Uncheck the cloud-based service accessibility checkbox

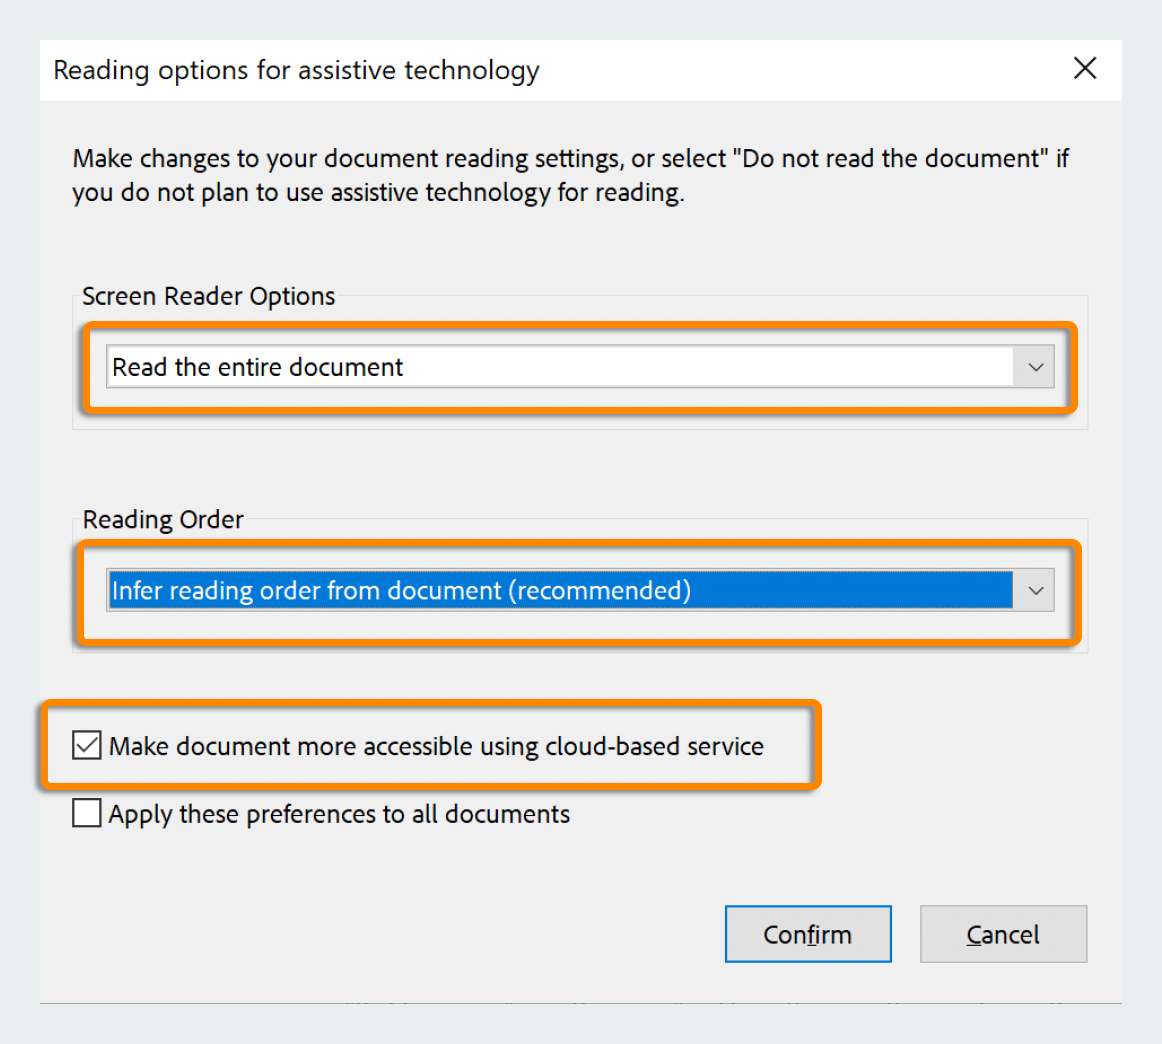pyautogui.click(x=87, y=746)
